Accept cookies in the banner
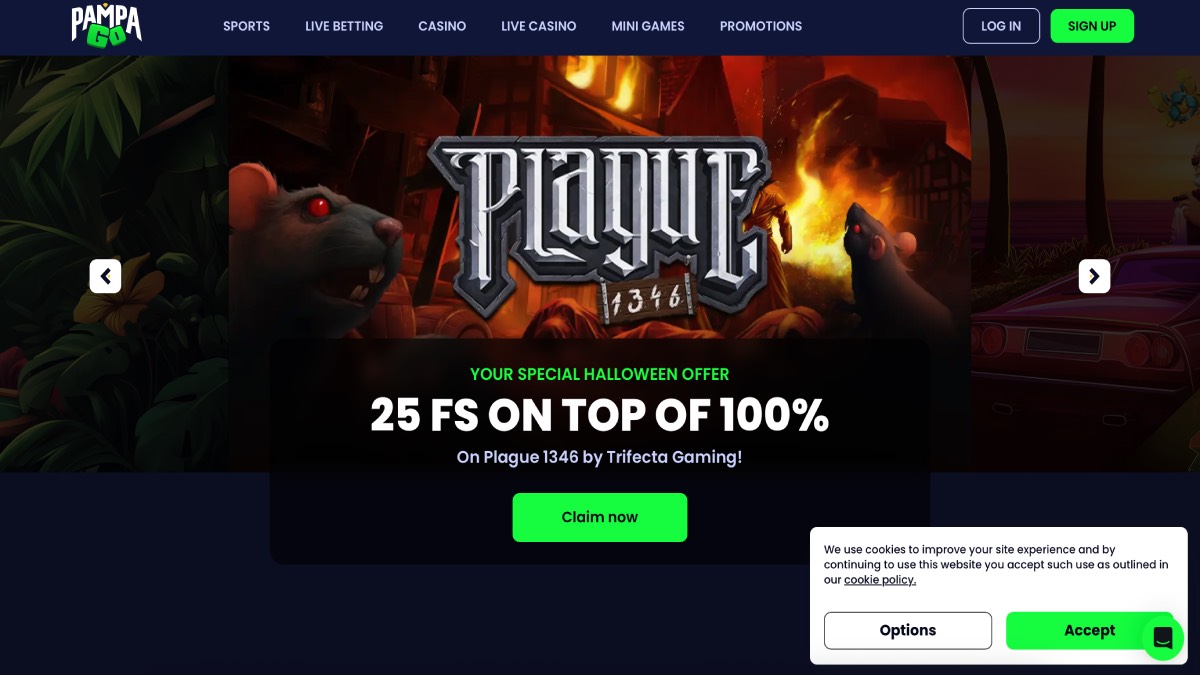Screen dimensions: 1200x675 (x=1089, y=630)
